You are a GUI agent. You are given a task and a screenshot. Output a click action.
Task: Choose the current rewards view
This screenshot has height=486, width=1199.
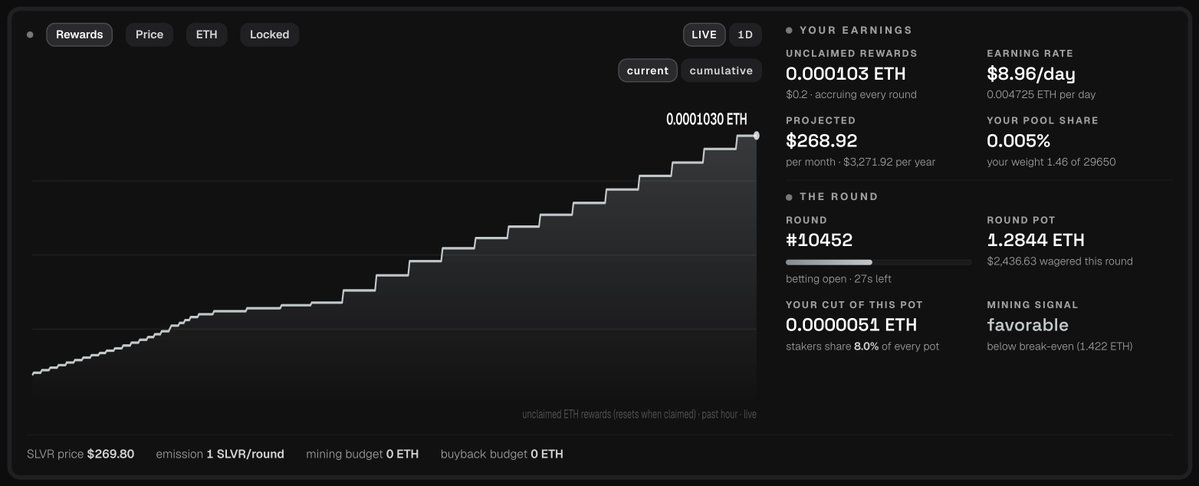648,70
